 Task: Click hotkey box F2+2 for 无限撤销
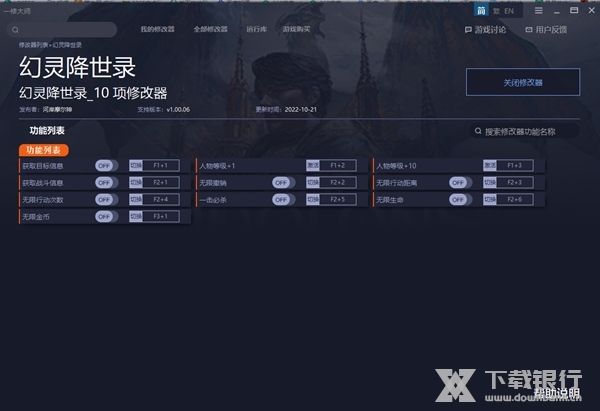(x=338, y=182)
